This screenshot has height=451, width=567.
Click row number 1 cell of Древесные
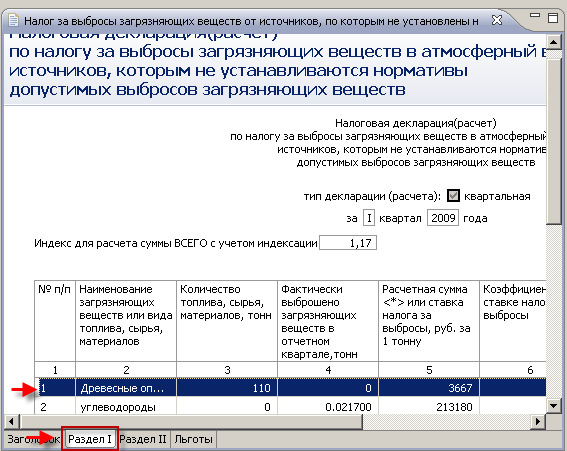click(55, 388)
